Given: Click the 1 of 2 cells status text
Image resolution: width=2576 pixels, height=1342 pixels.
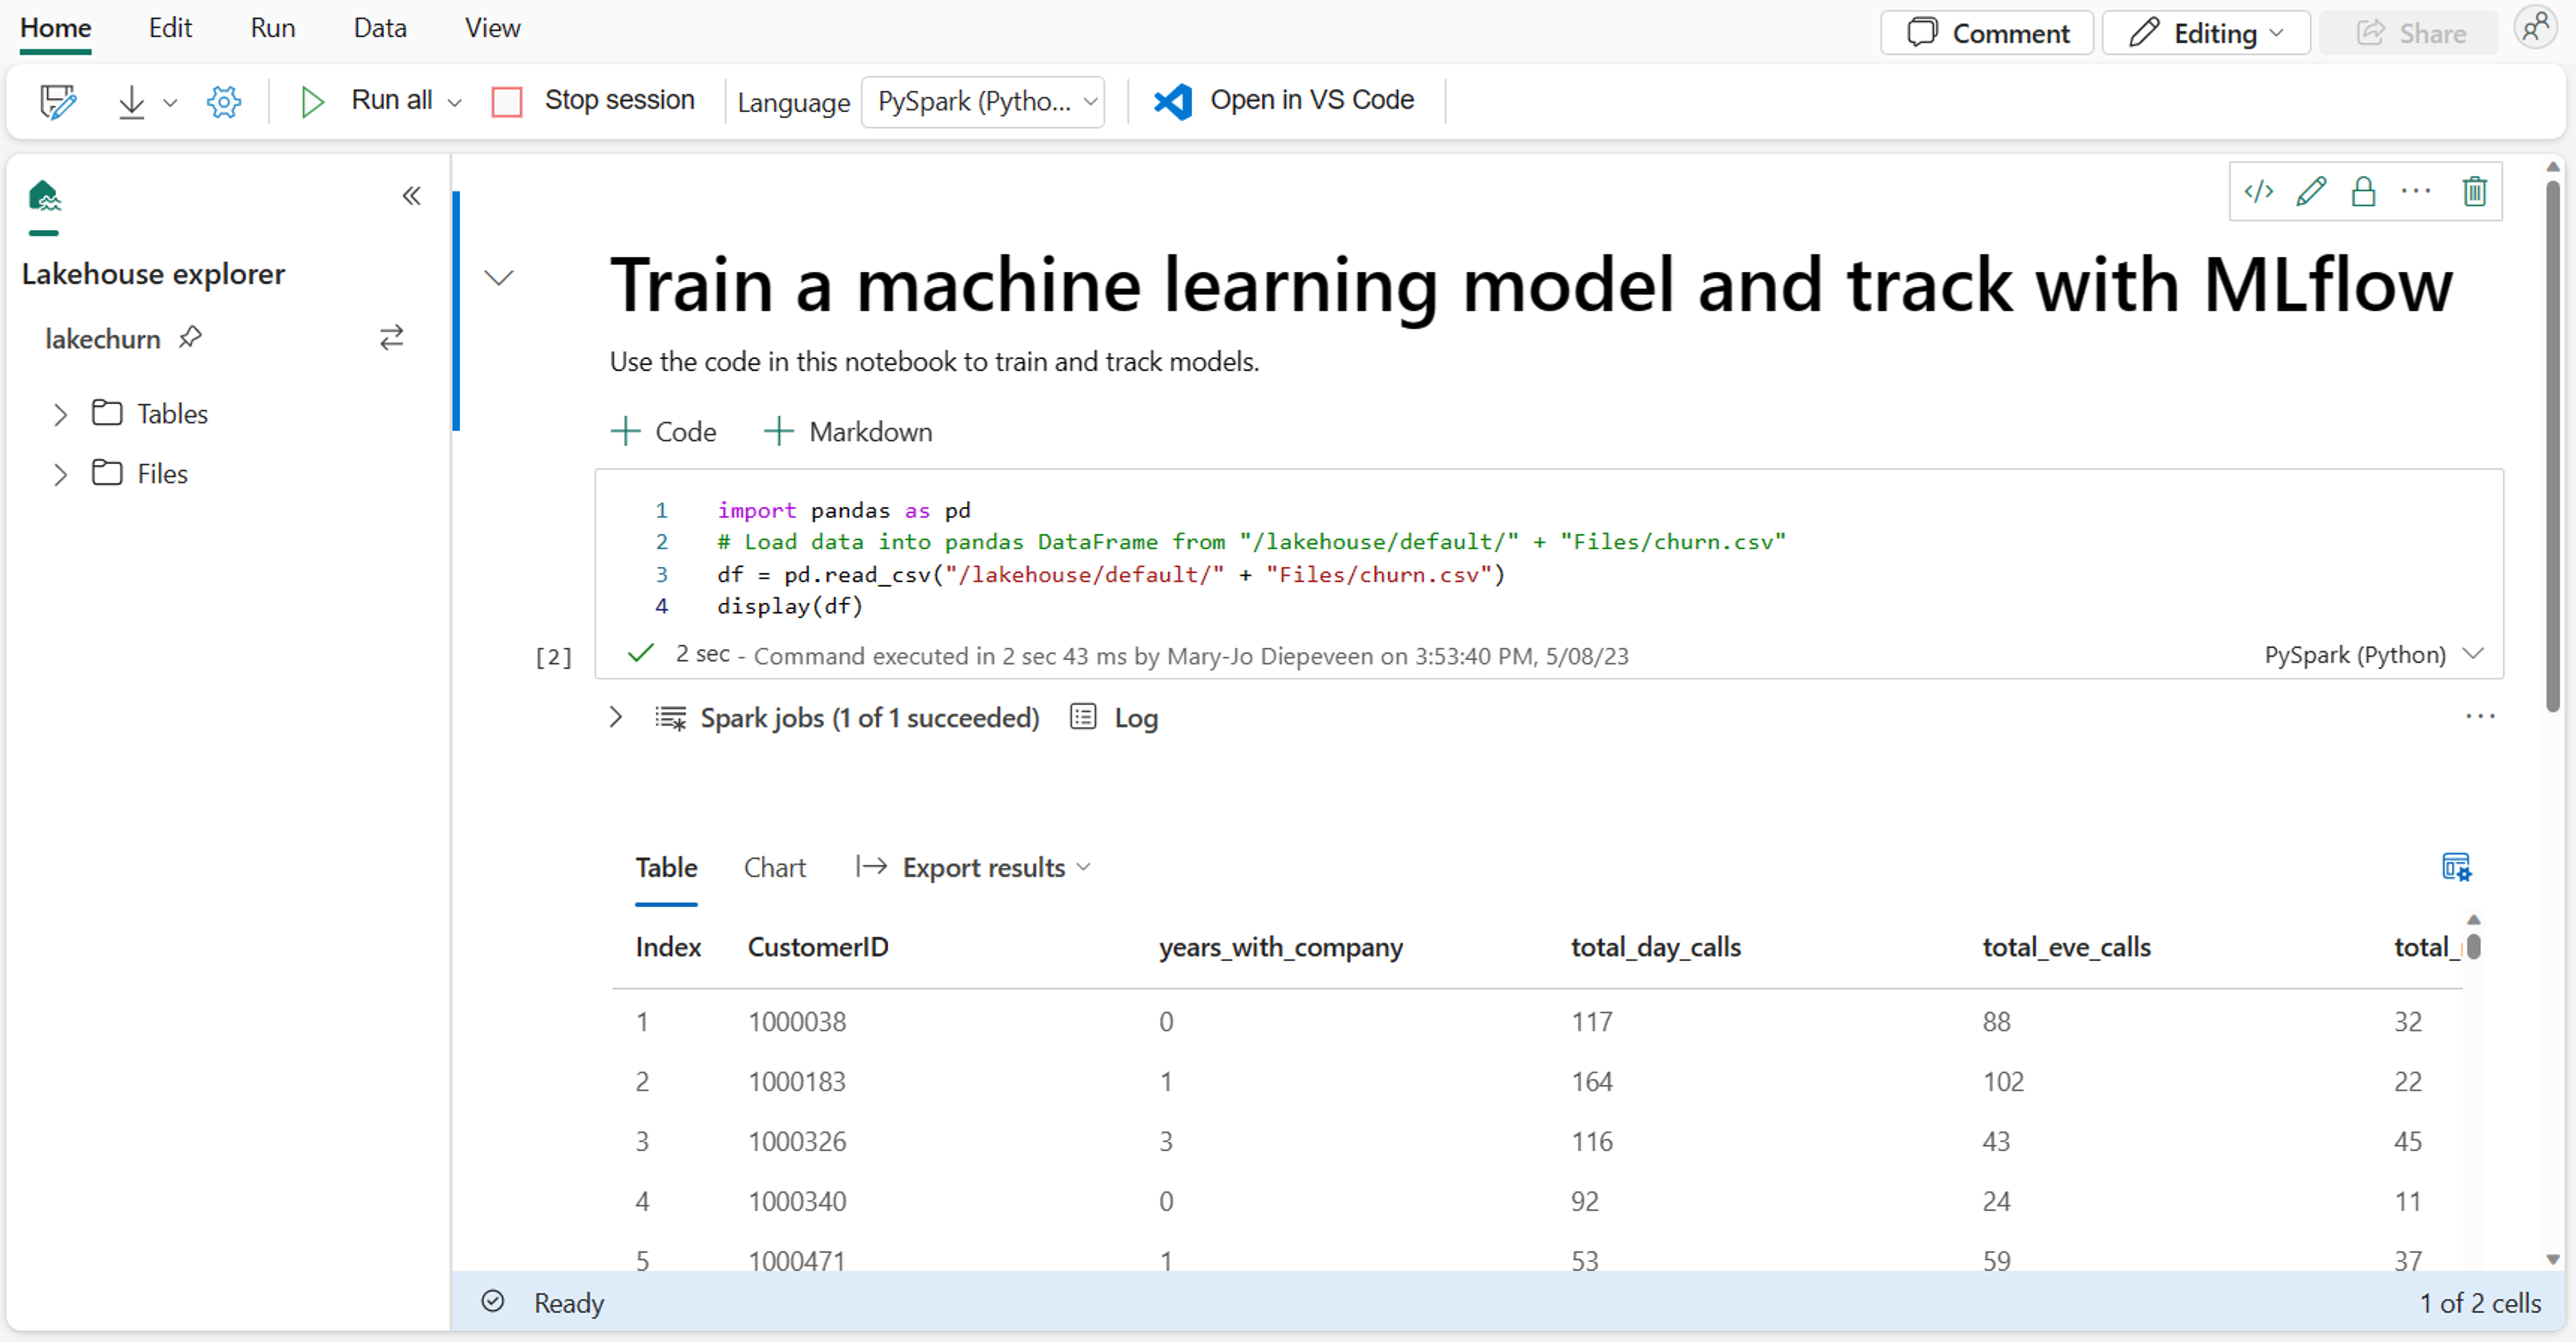Looking at the screenshot, I should 2480,1302.
